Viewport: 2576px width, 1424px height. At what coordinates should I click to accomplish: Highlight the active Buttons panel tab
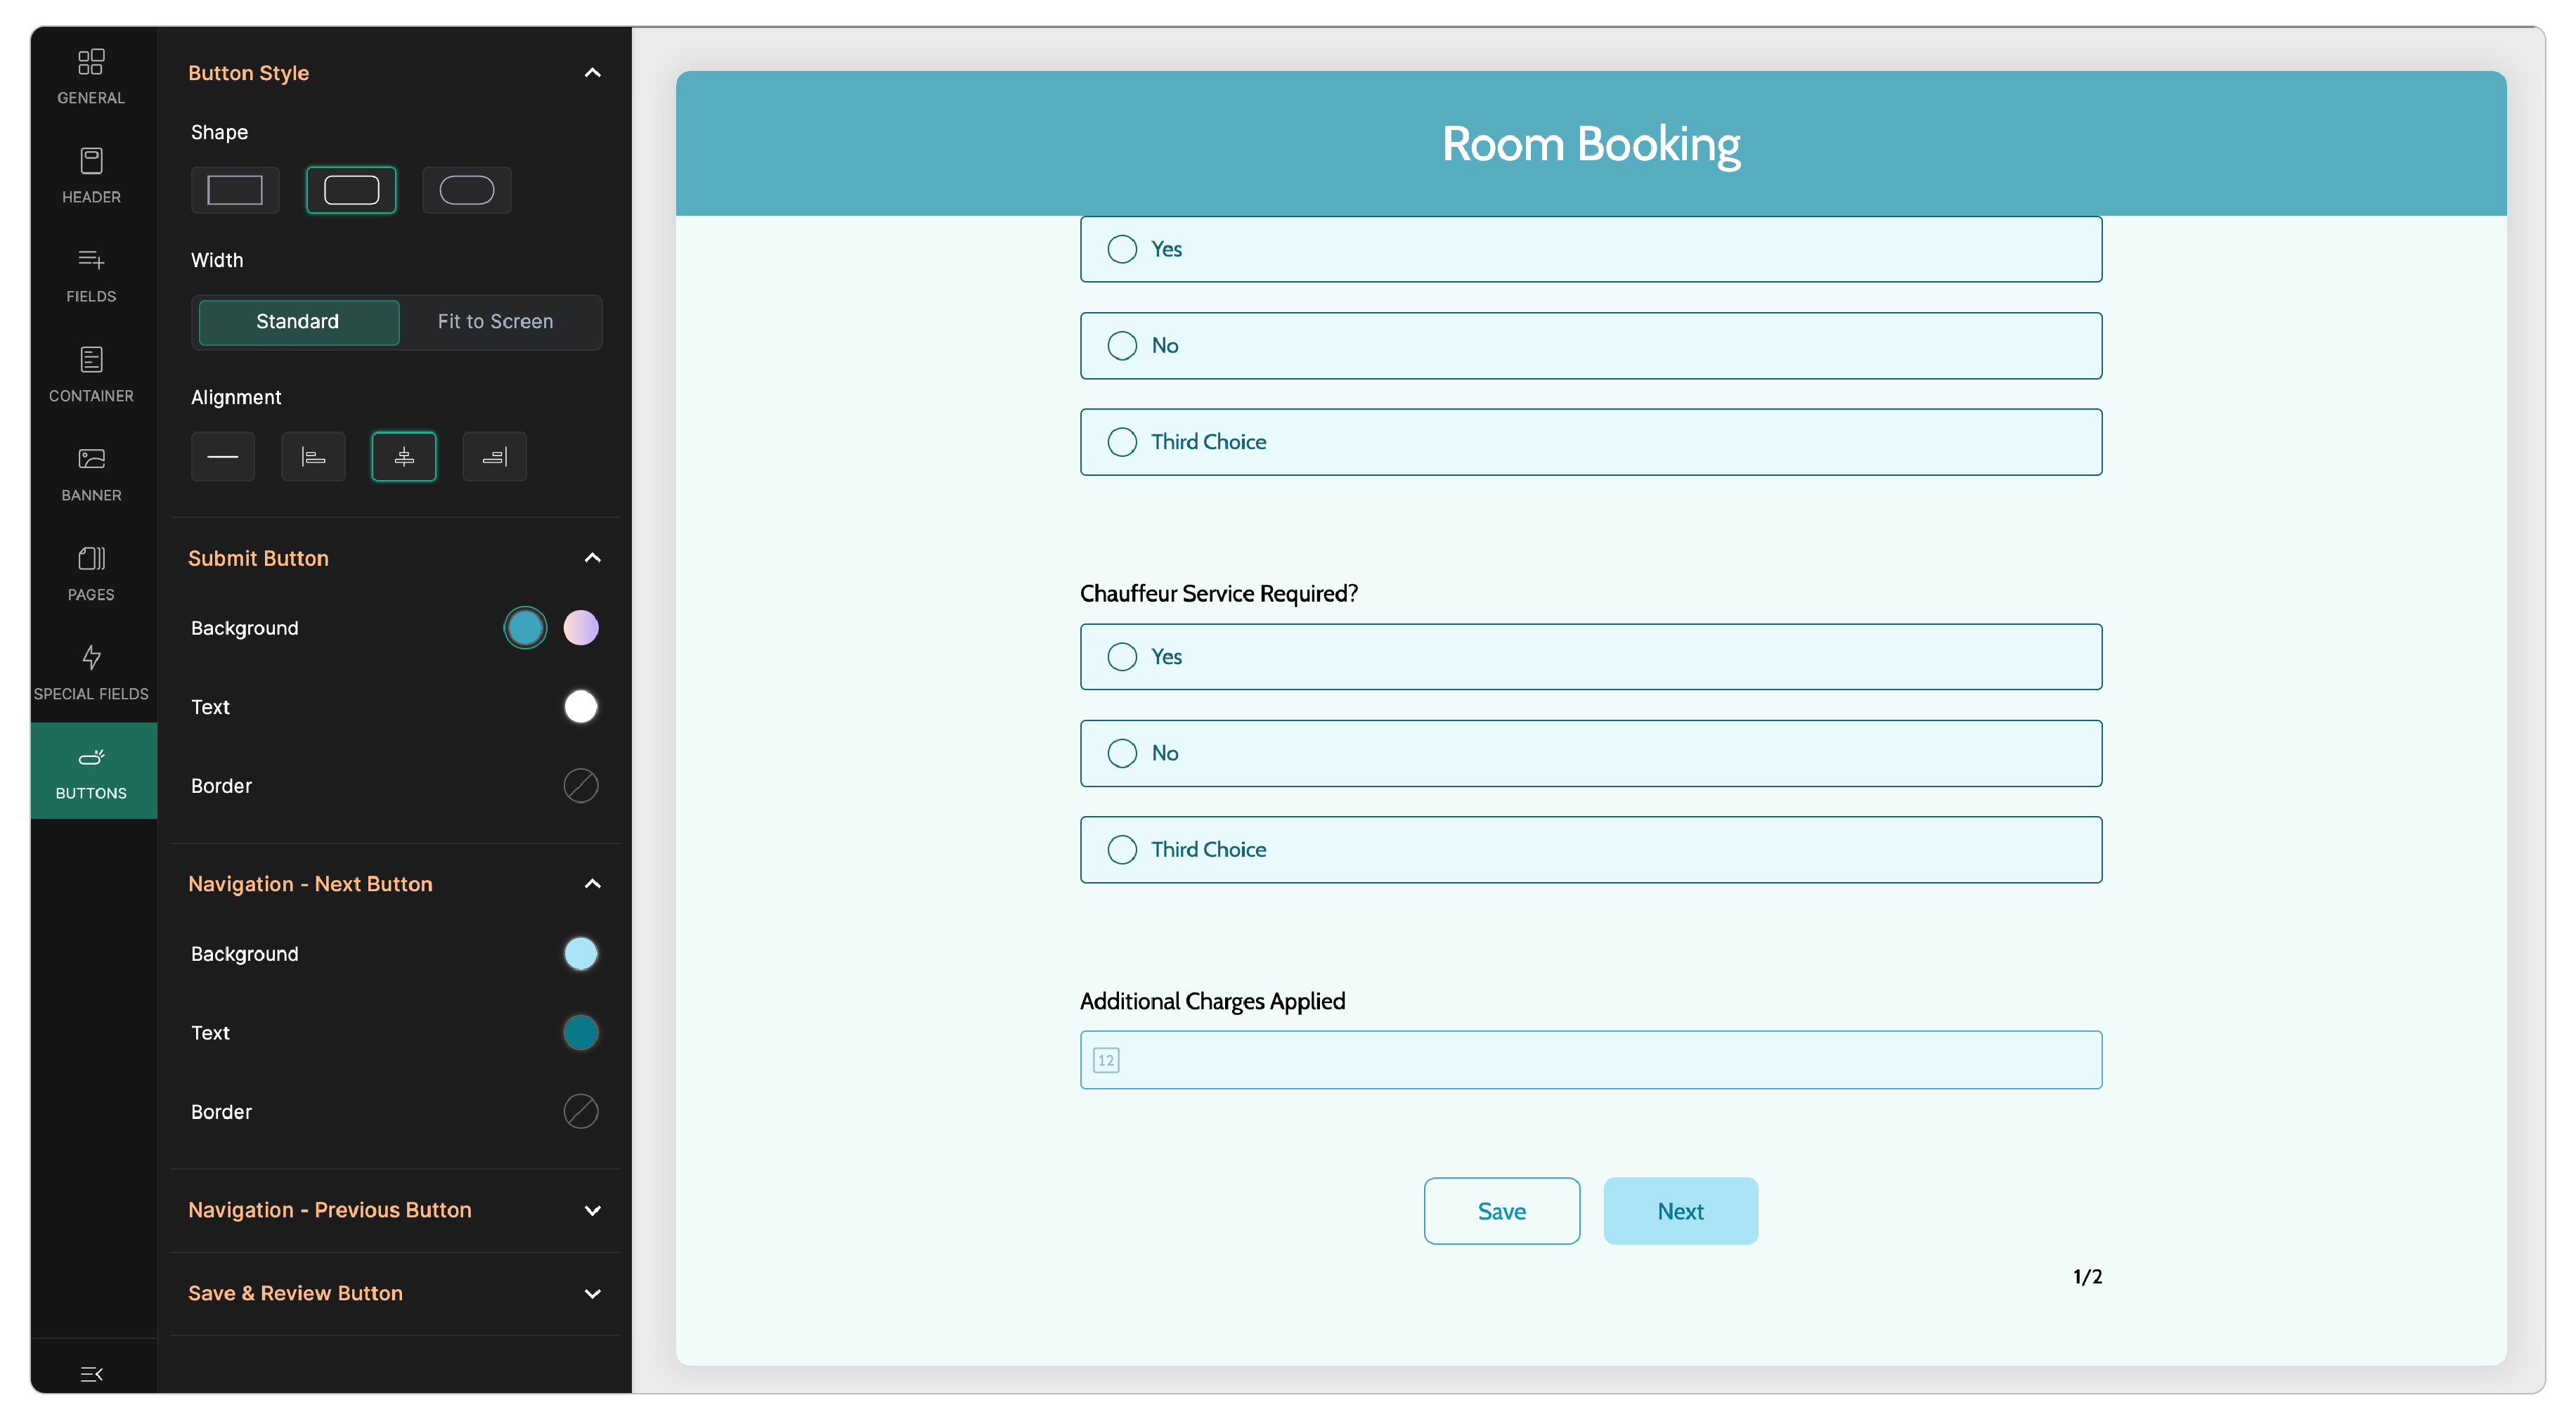click(x=91, y=771)
